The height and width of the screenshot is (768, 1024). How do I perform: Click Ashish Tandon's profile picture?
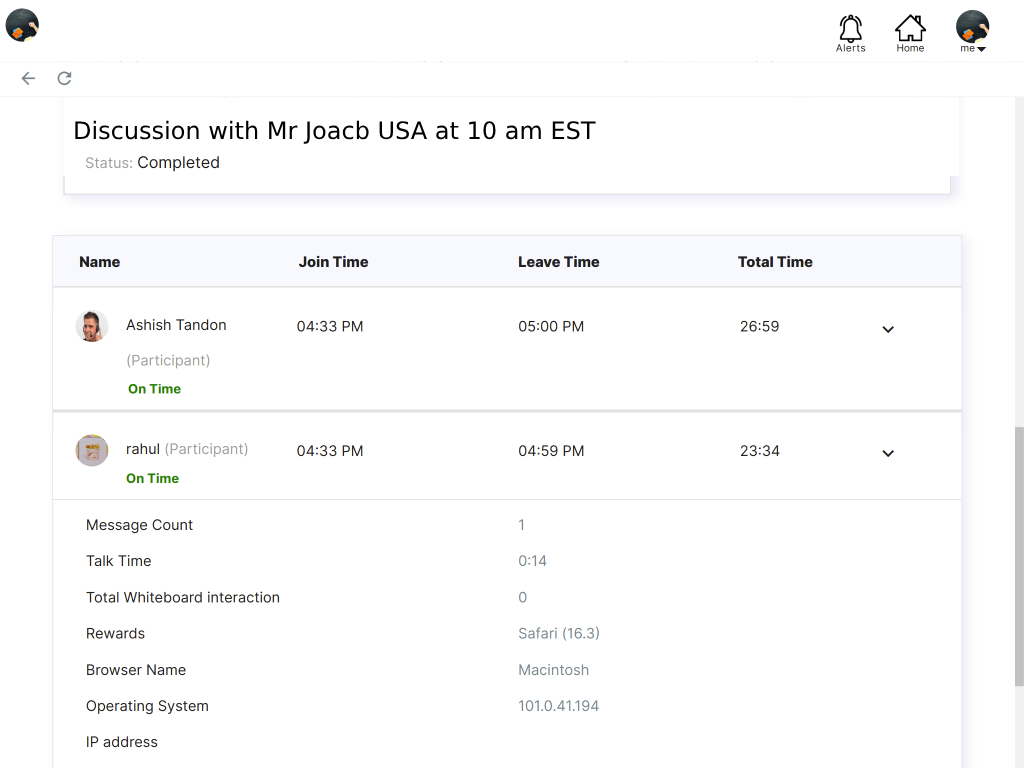[92, 326]
